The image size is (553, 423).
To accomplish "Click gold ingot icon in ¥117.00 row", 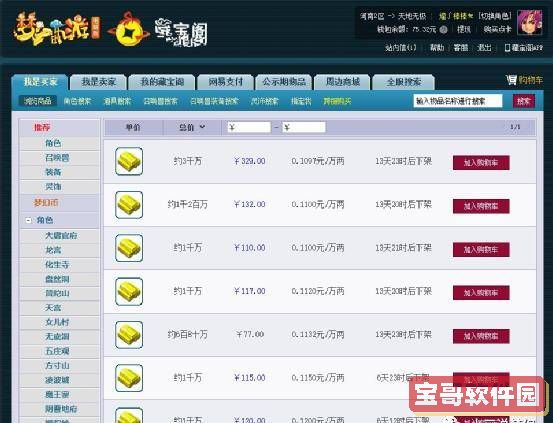I will click(x=129, y=291).
